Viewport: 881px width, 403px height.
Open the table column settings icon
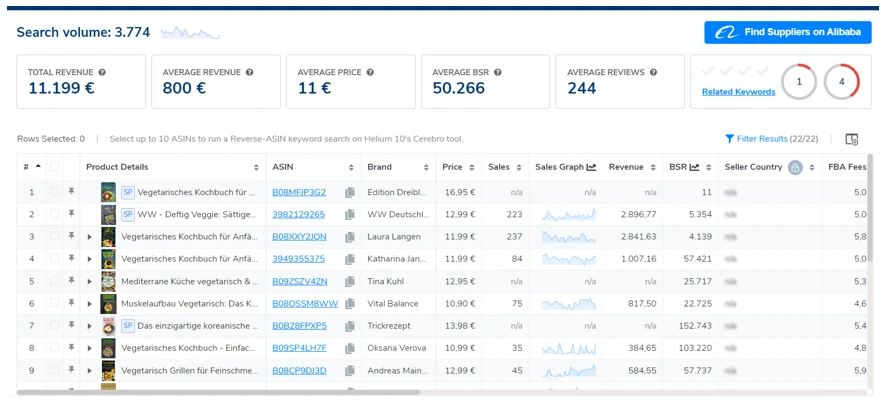[852, 139]
